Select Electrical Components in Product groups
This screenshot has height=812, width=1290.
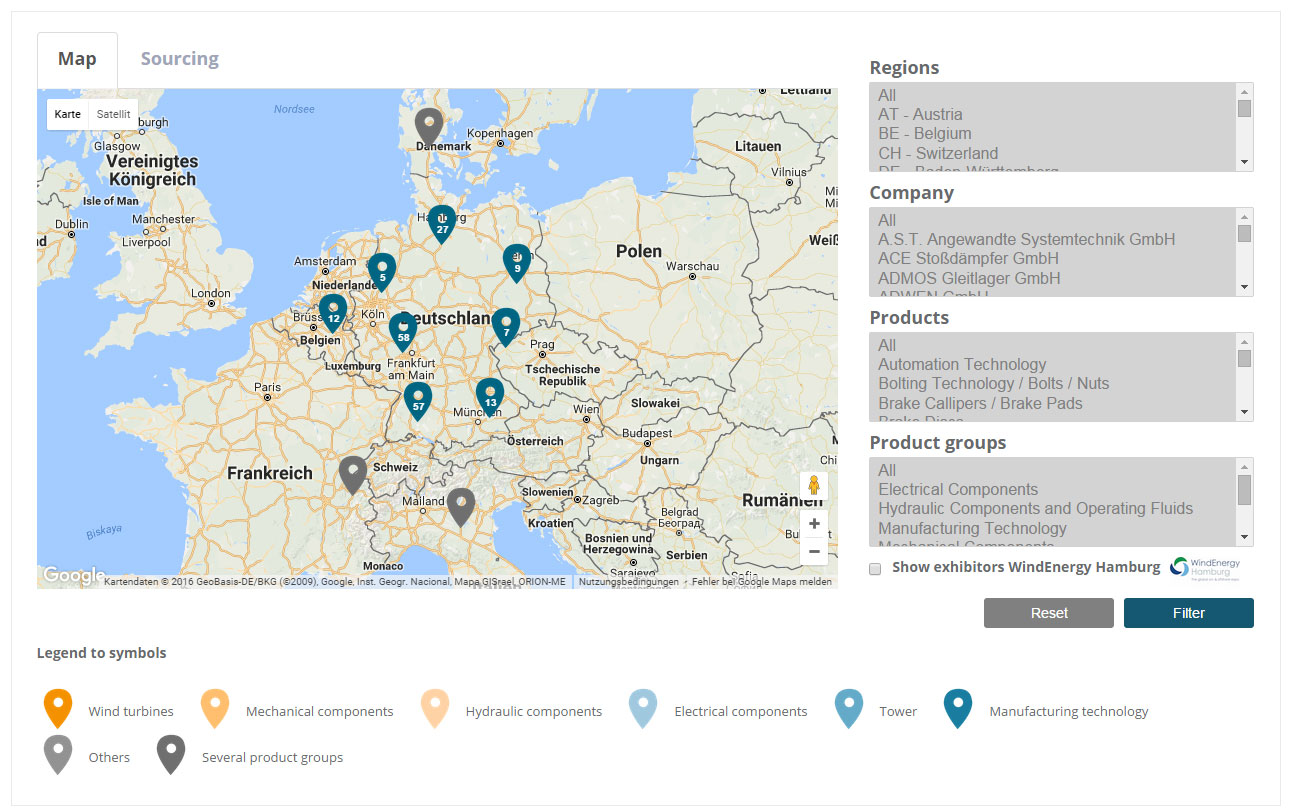(x=1053, y=490)
